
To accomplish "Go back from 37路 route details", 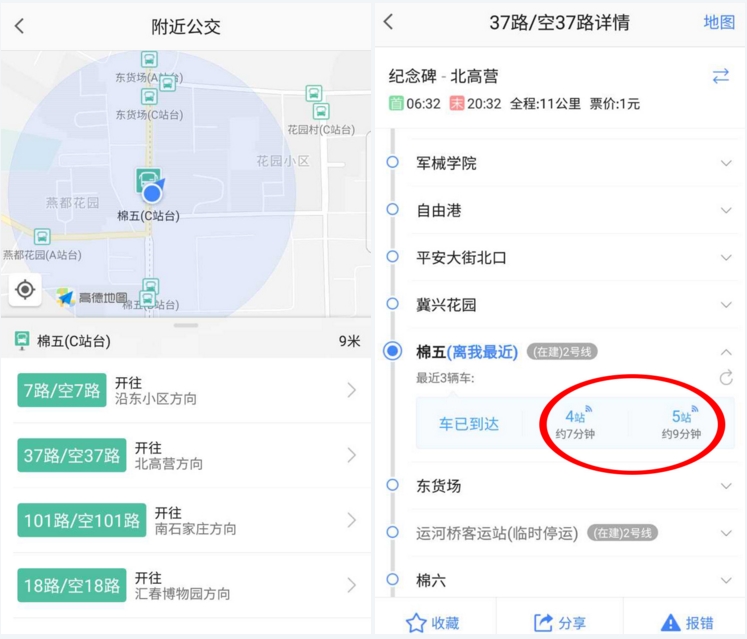I will coord(389,23).
